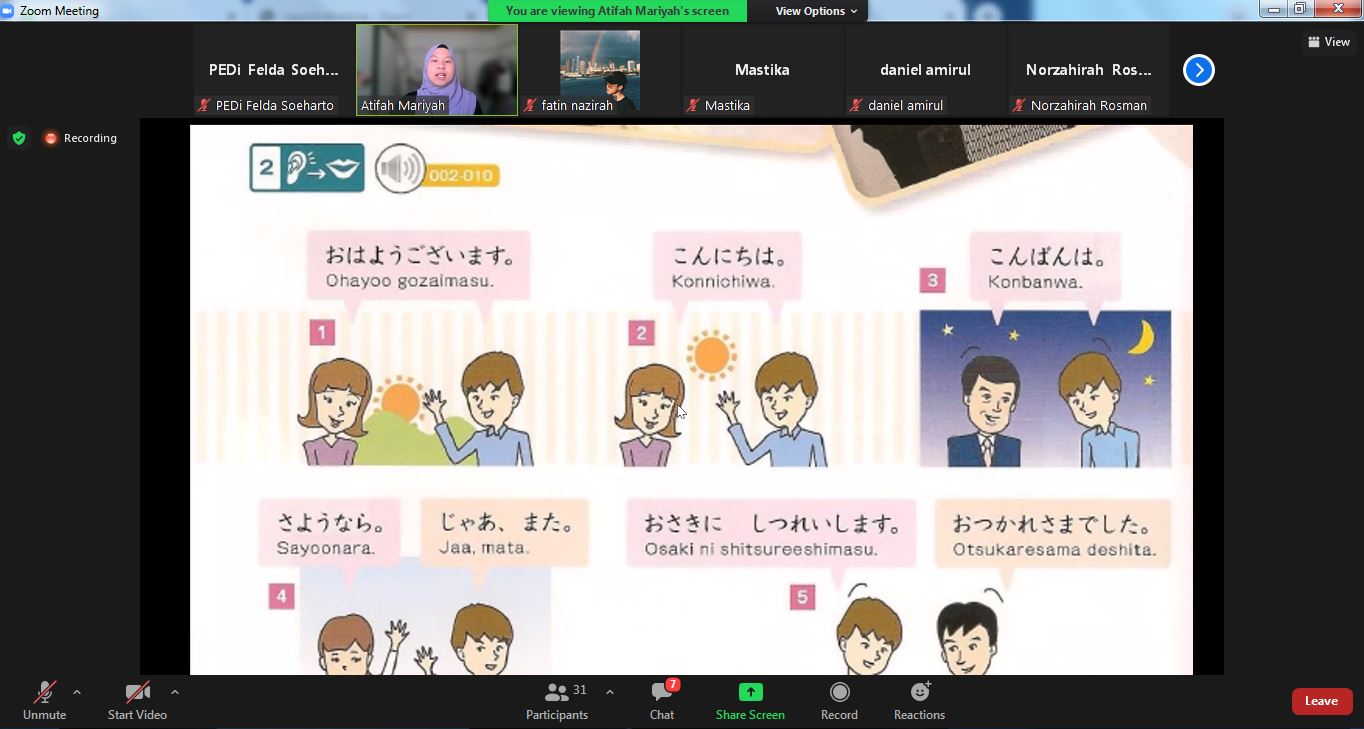This screenshot has height=729, width=1364.
Task: Click the green encryption shield icon
Action: [19, 138]
